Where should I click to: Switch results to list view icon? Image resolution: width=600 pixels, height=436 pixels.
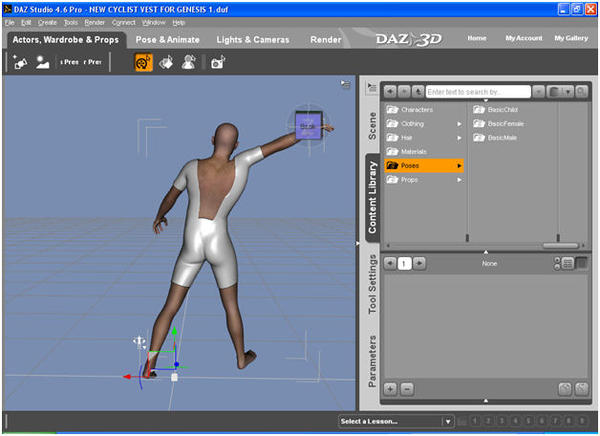(x=568, y=263)
